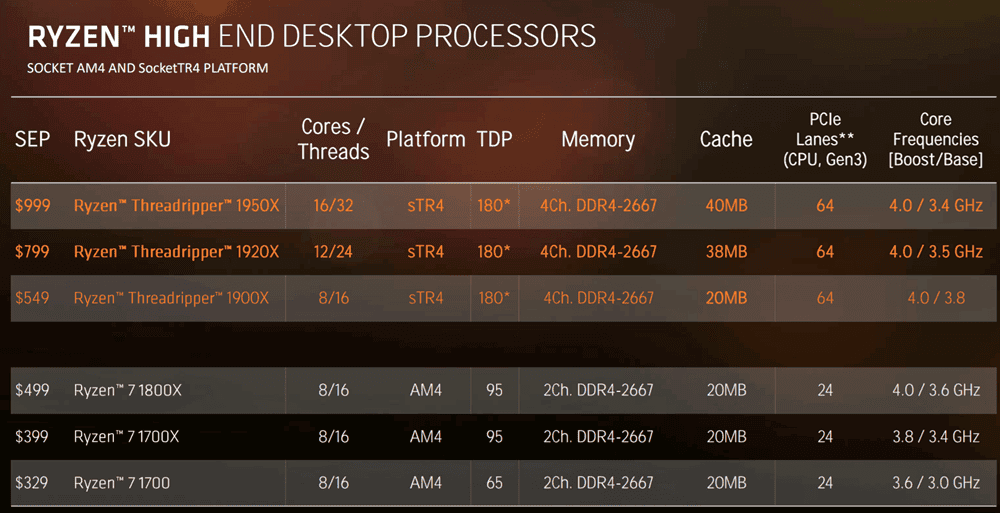Click the Ryzen 7 1700 SKU name
Image resolution: width=1000 pixels, height=513 pixels.
click(122, 483)
